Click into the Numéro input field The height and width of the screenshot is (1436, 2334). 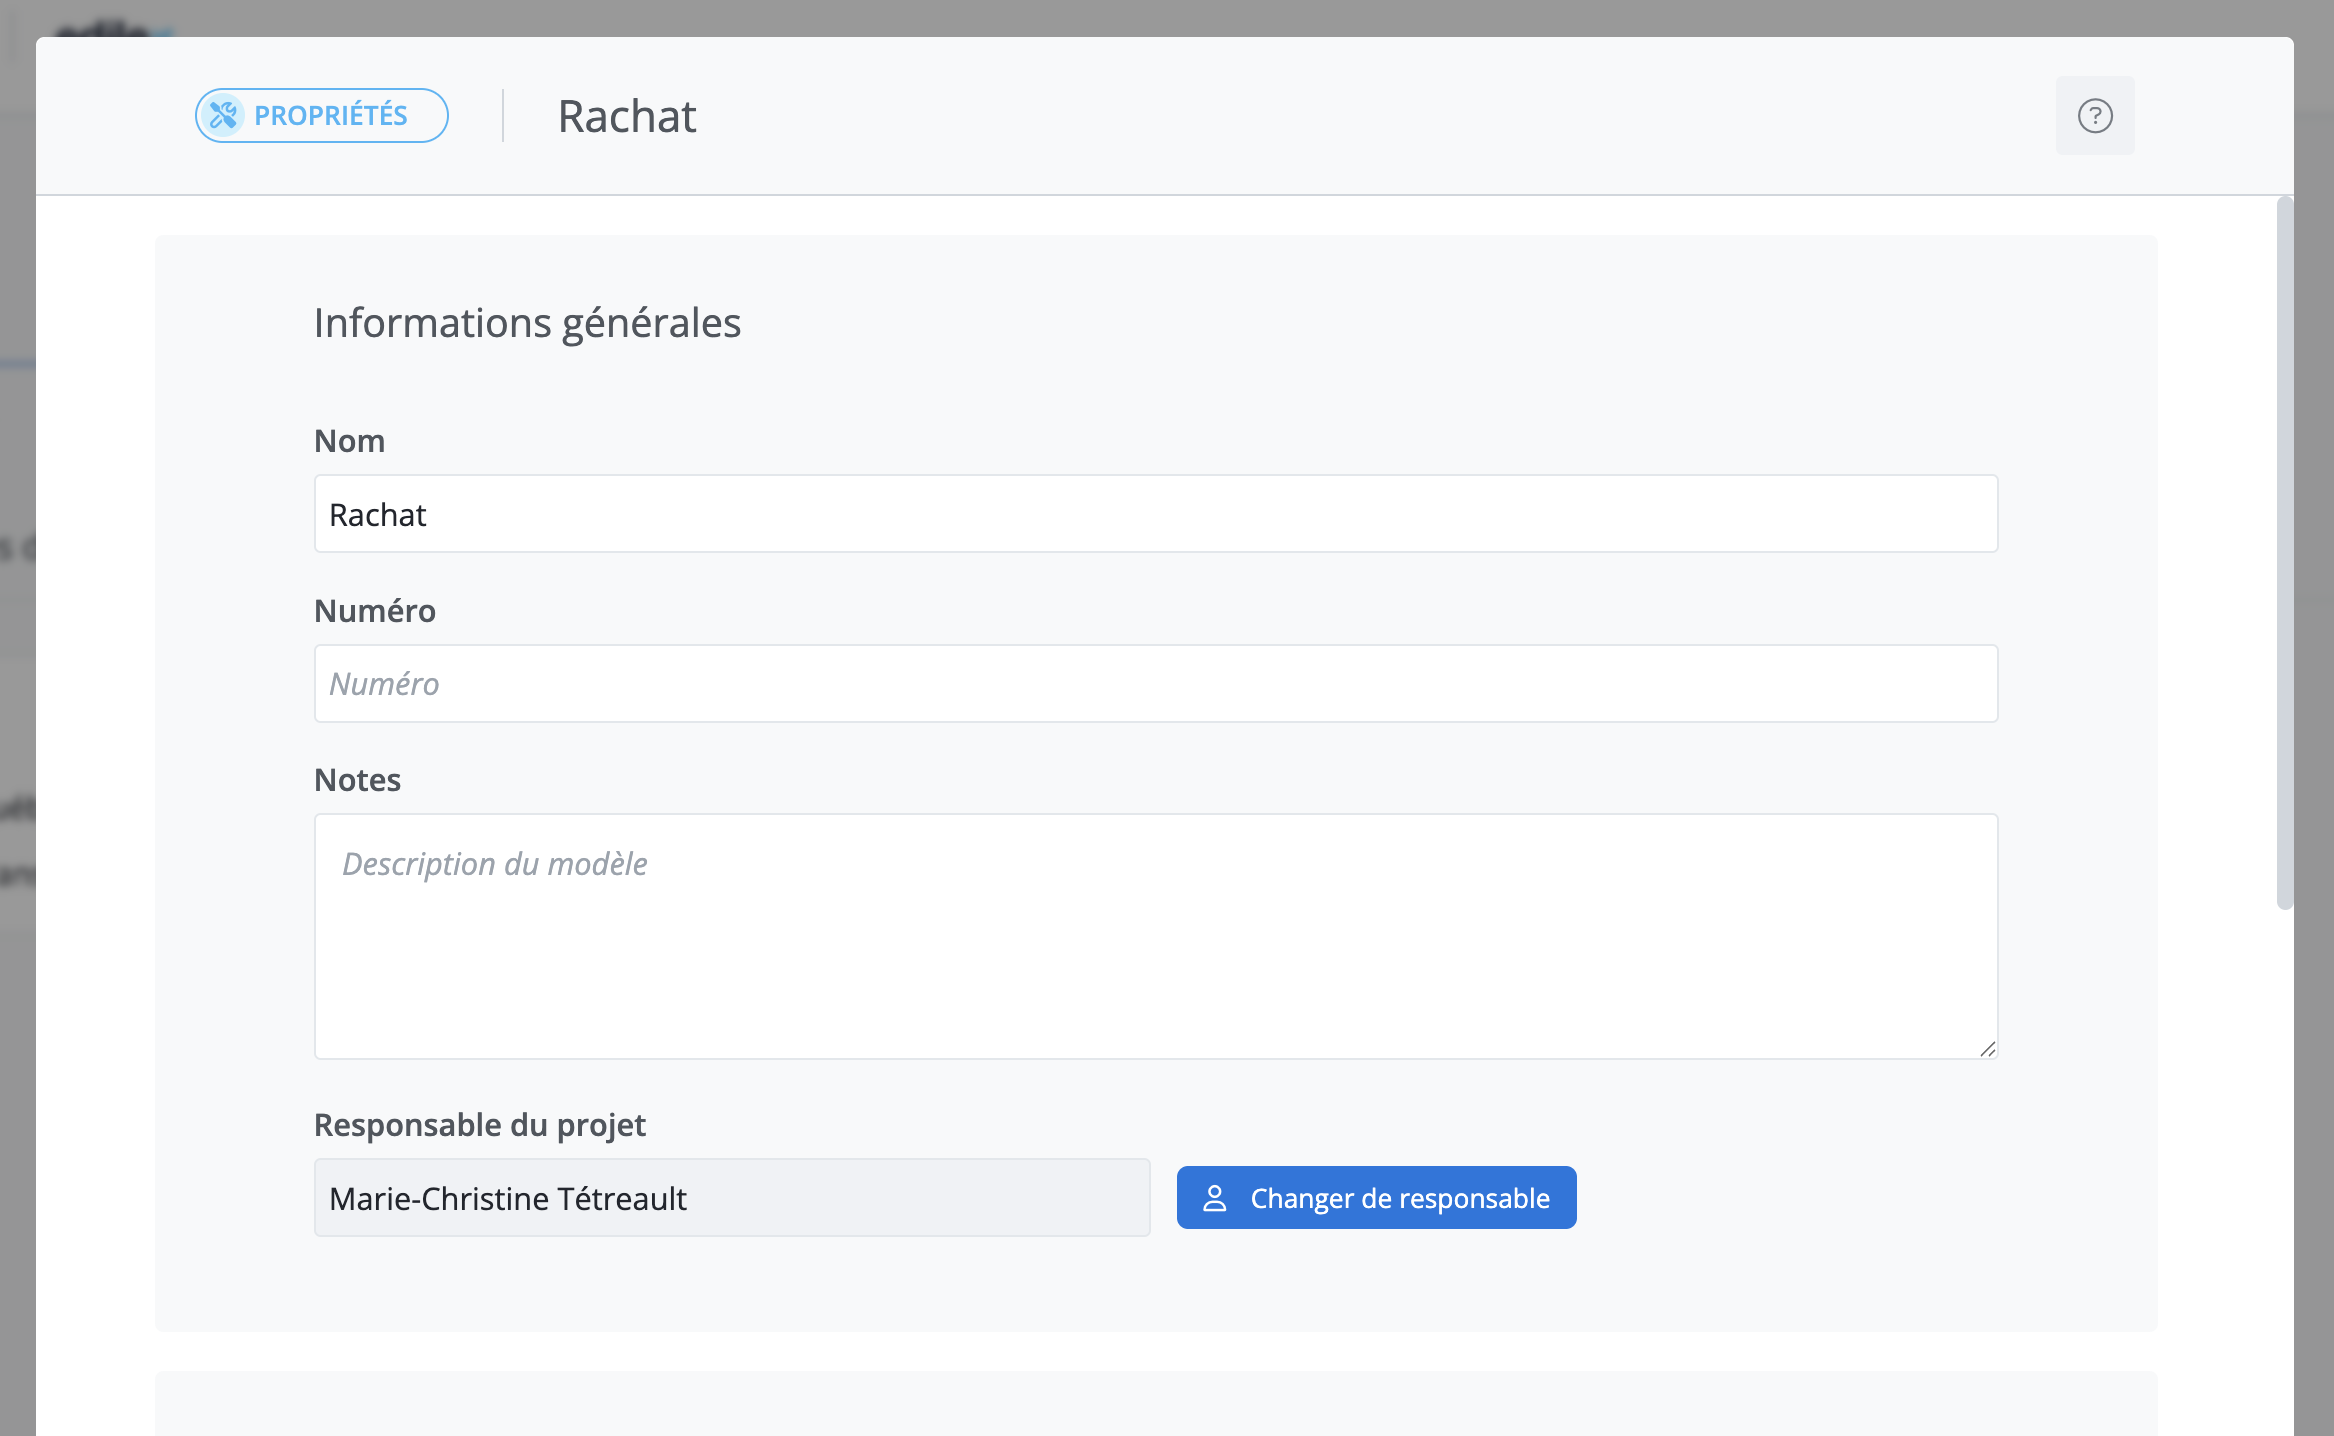click(x=1156, y=684)
